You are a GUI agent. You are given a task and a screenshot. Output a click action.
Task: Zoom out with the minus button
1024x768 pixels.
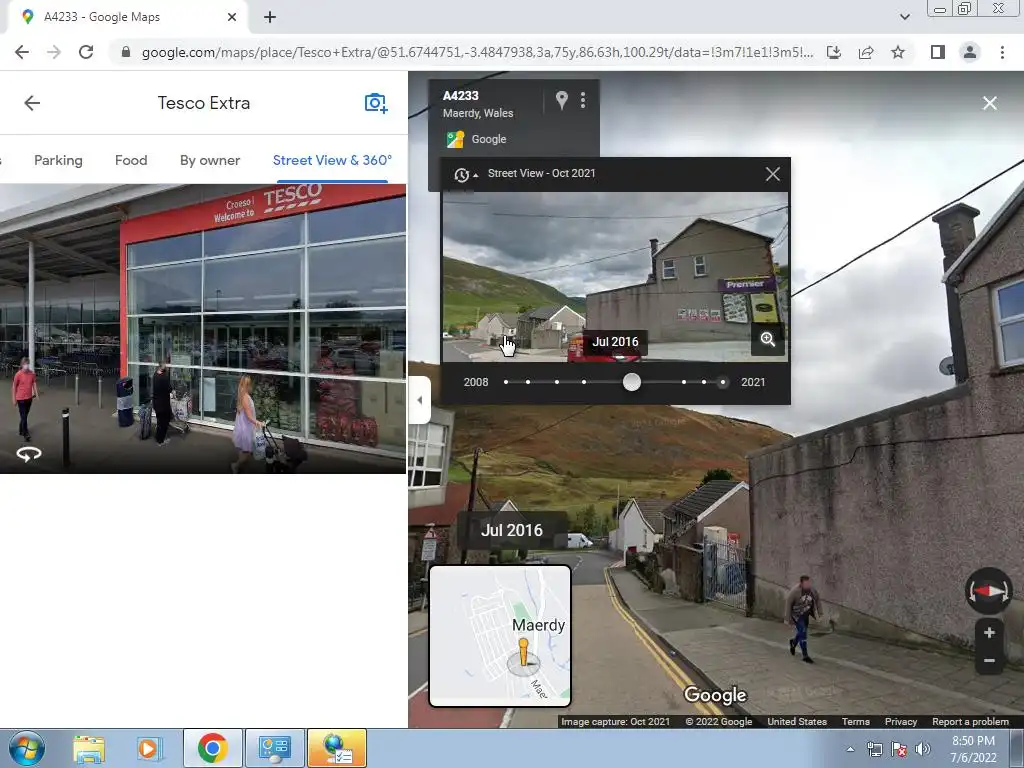989,660
